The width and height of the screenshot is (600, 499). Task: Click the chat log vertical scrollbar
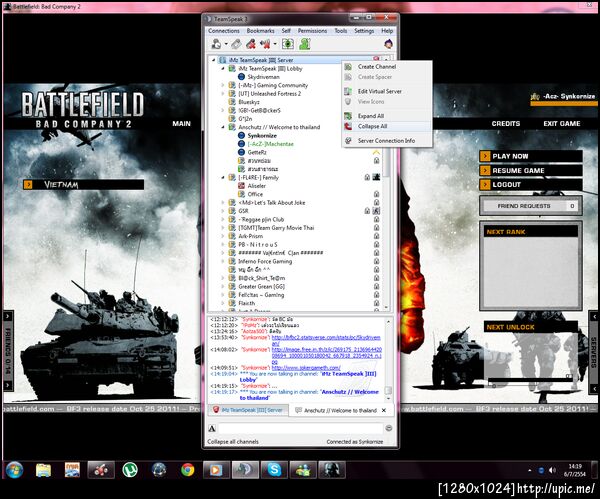tap(388, 360)
